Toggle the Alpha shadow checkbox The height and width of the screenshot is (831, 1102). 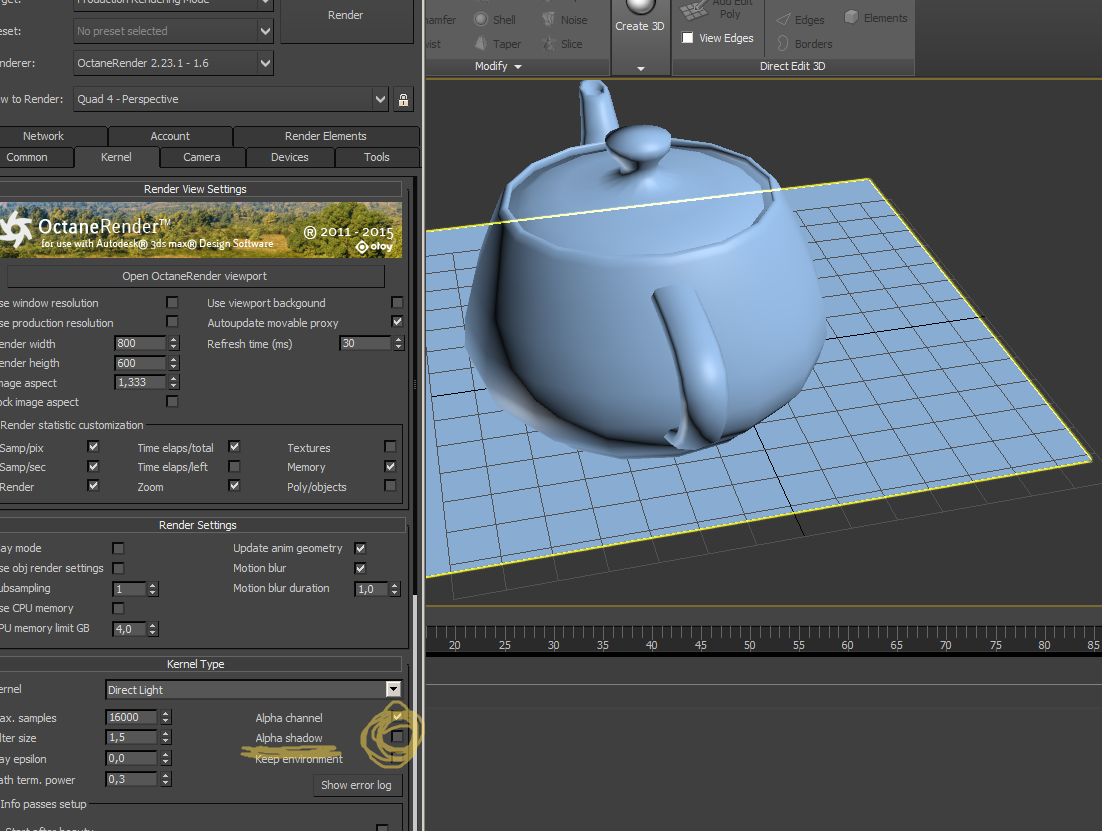coord(397,737)
